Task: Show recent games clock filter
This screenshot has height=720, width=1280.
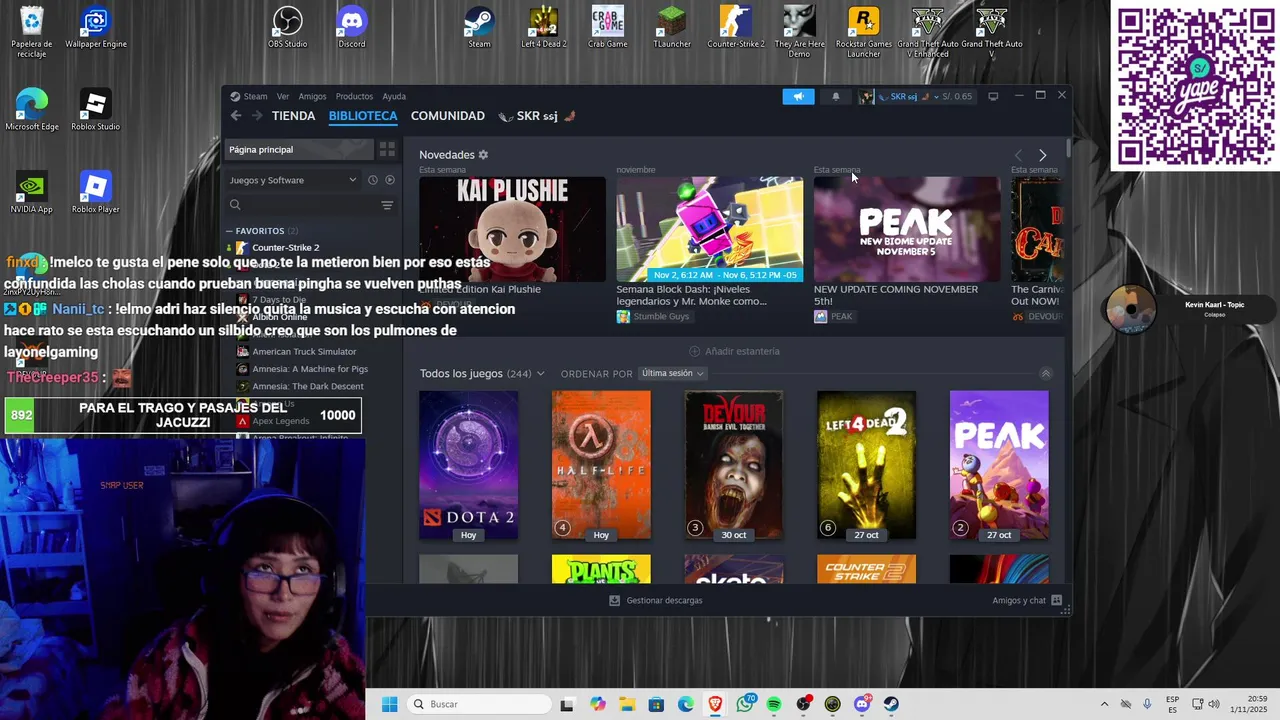Action: pos(372,180)
